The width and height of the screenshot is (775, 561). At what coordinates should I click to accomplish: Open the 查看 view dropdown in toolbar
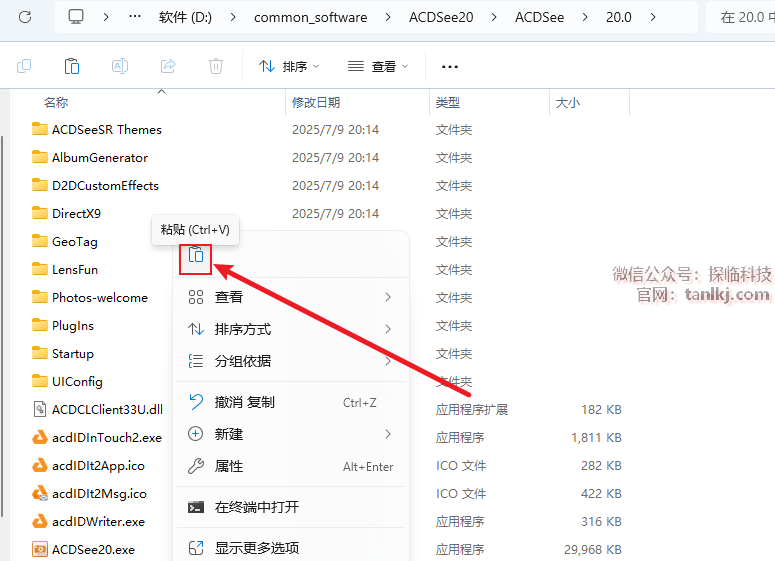pos(378,66)
